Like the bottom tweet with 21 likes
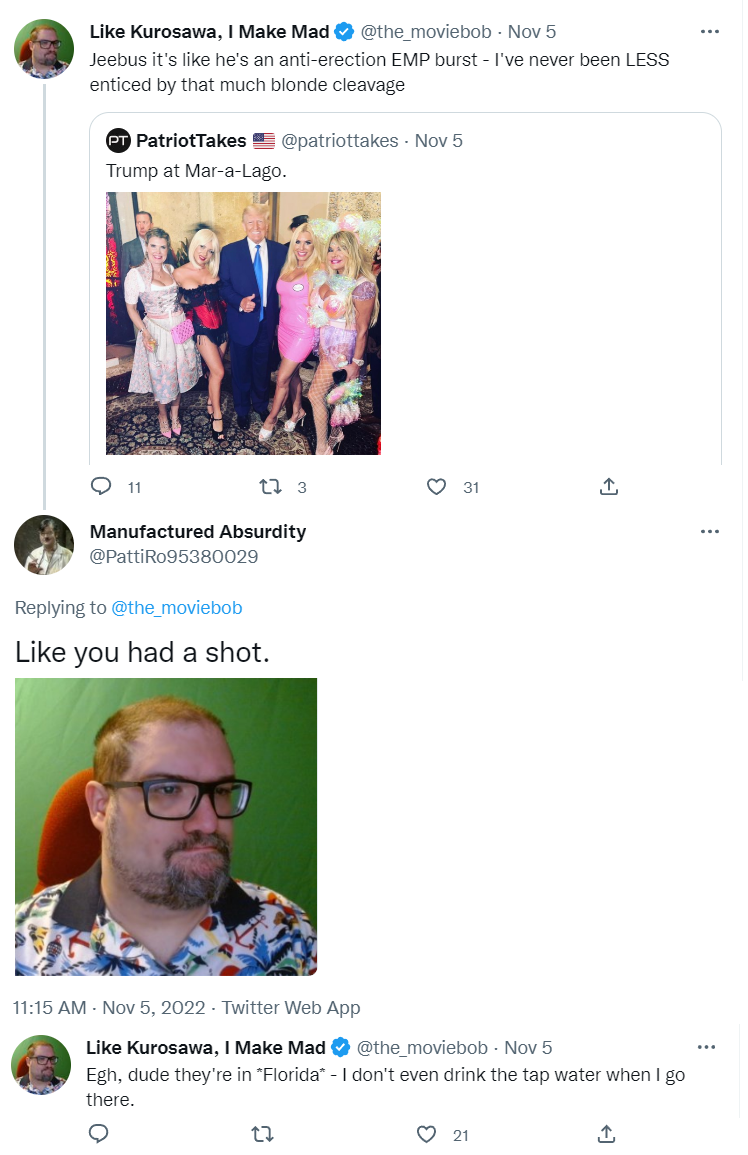The height and width of the screenshot is (1155, 748). coord(428,1134)
